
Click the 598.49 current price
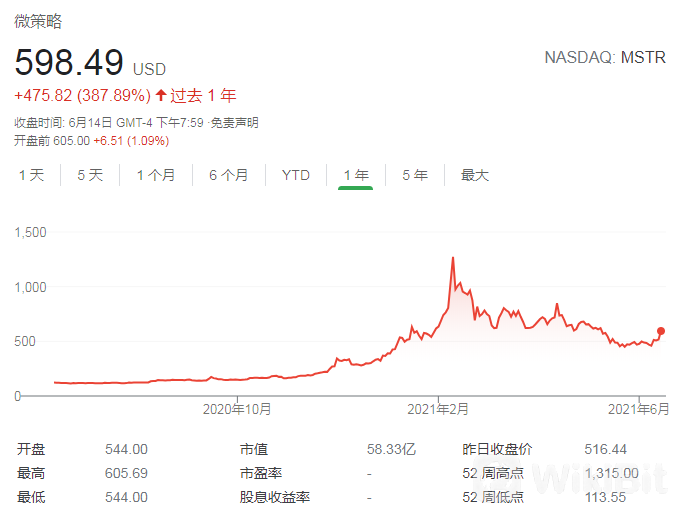click(69, 62)
